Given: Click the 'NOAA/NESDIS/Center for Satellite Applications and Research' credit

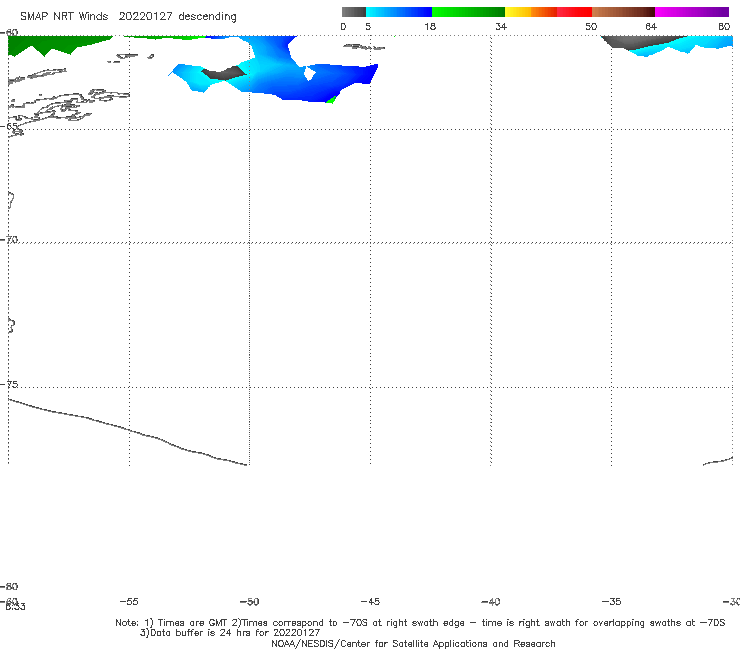Looking at the screenshot, I should coord(413,643).
